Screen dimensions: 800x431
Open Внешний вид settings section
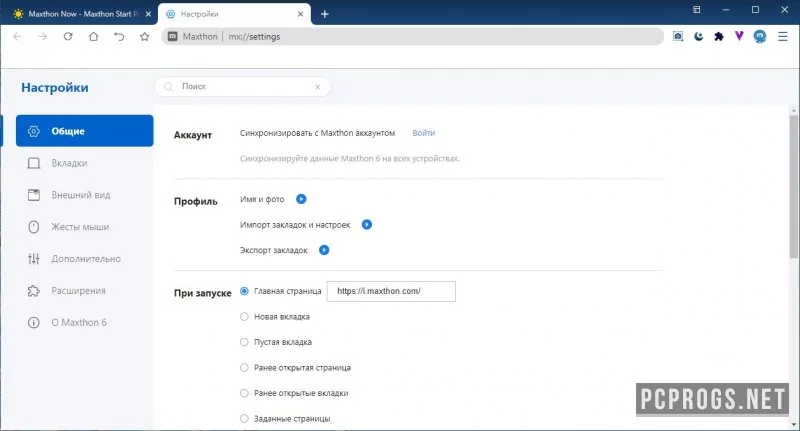[x=85, y=195]
